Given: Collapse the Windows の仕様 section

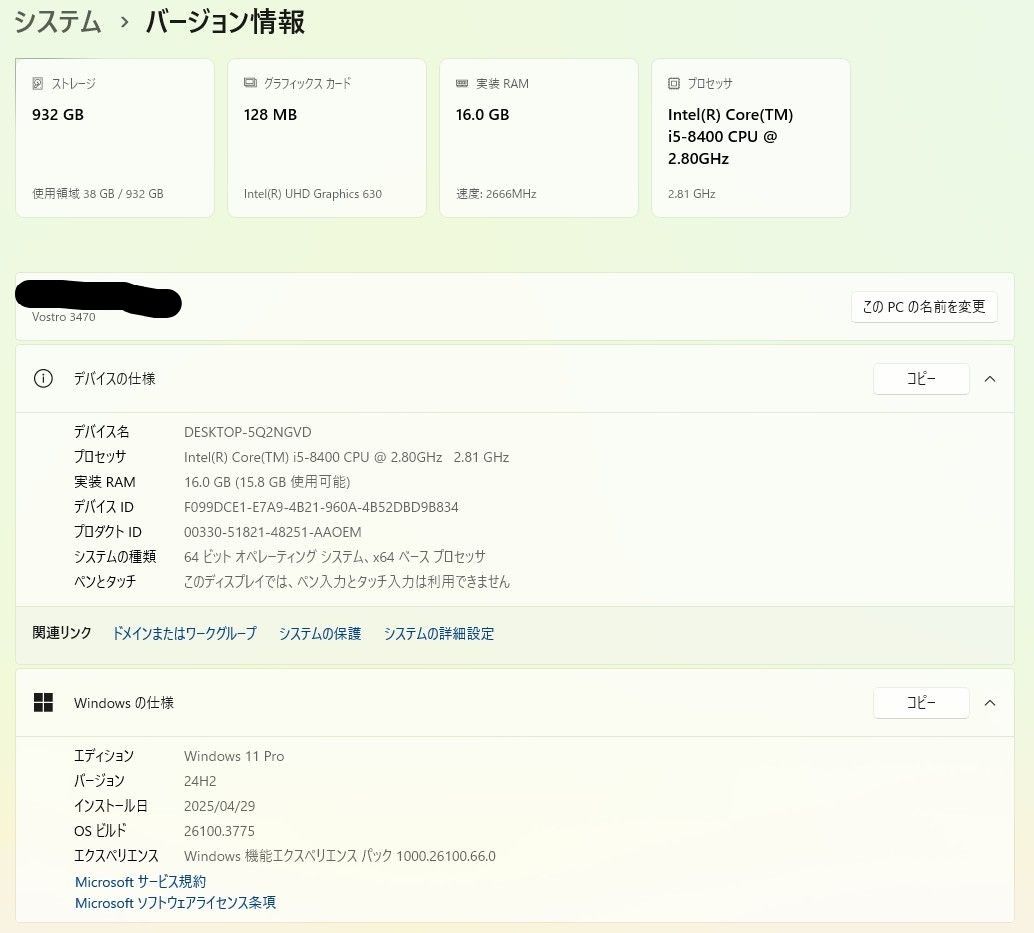Looking at the screenshot, I should [990, 703].
